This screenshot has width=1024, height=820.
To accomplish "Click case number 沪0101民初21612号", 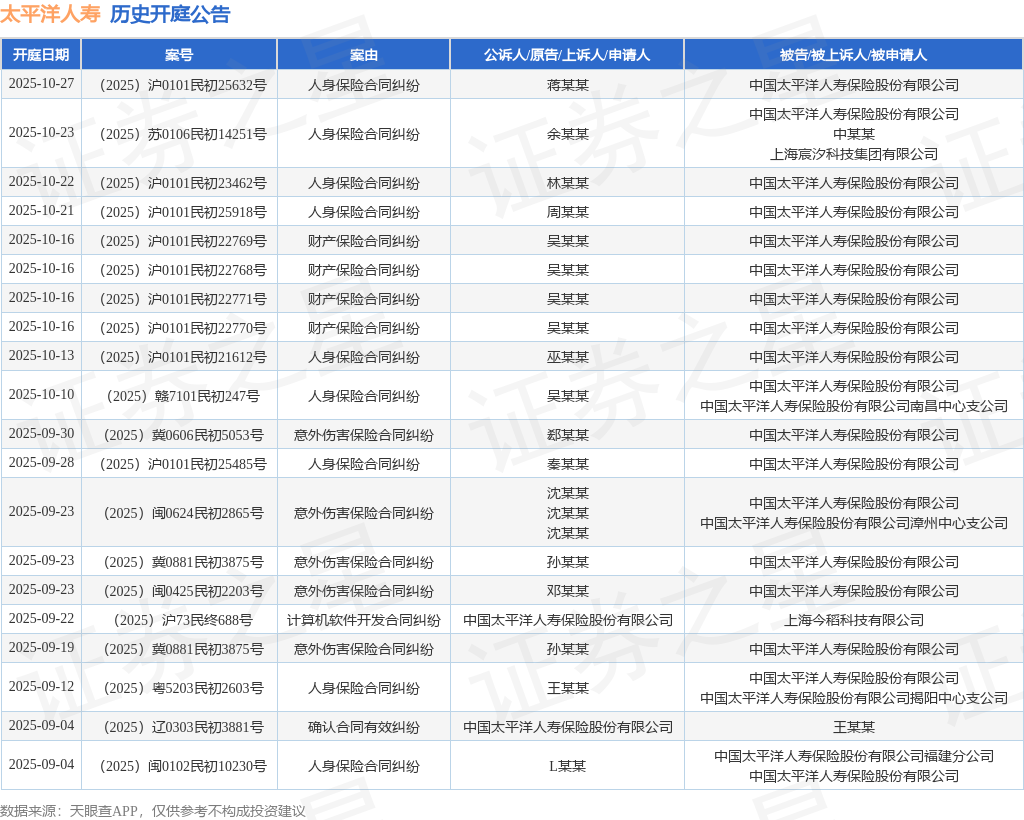I will coord(184,357).
